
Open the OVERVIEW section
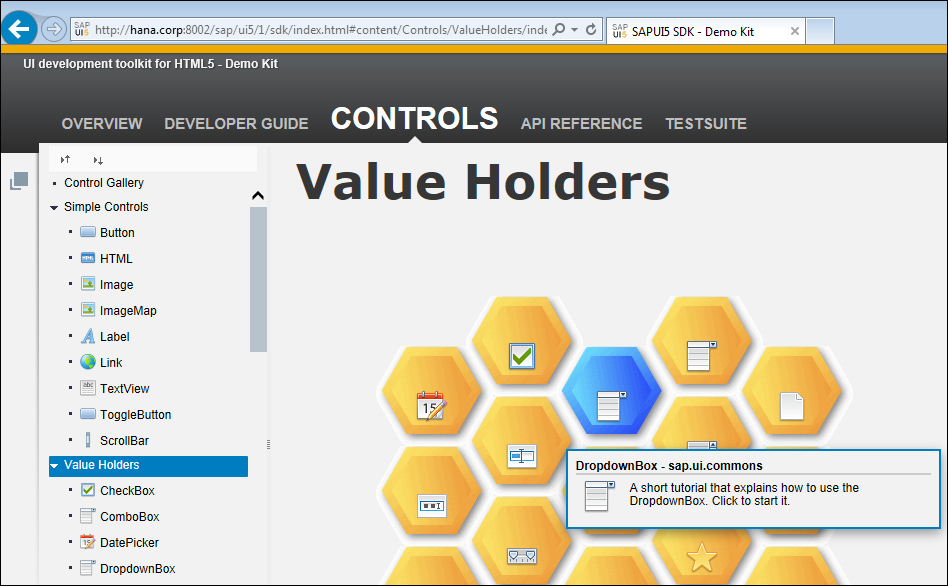coord(102,123)
